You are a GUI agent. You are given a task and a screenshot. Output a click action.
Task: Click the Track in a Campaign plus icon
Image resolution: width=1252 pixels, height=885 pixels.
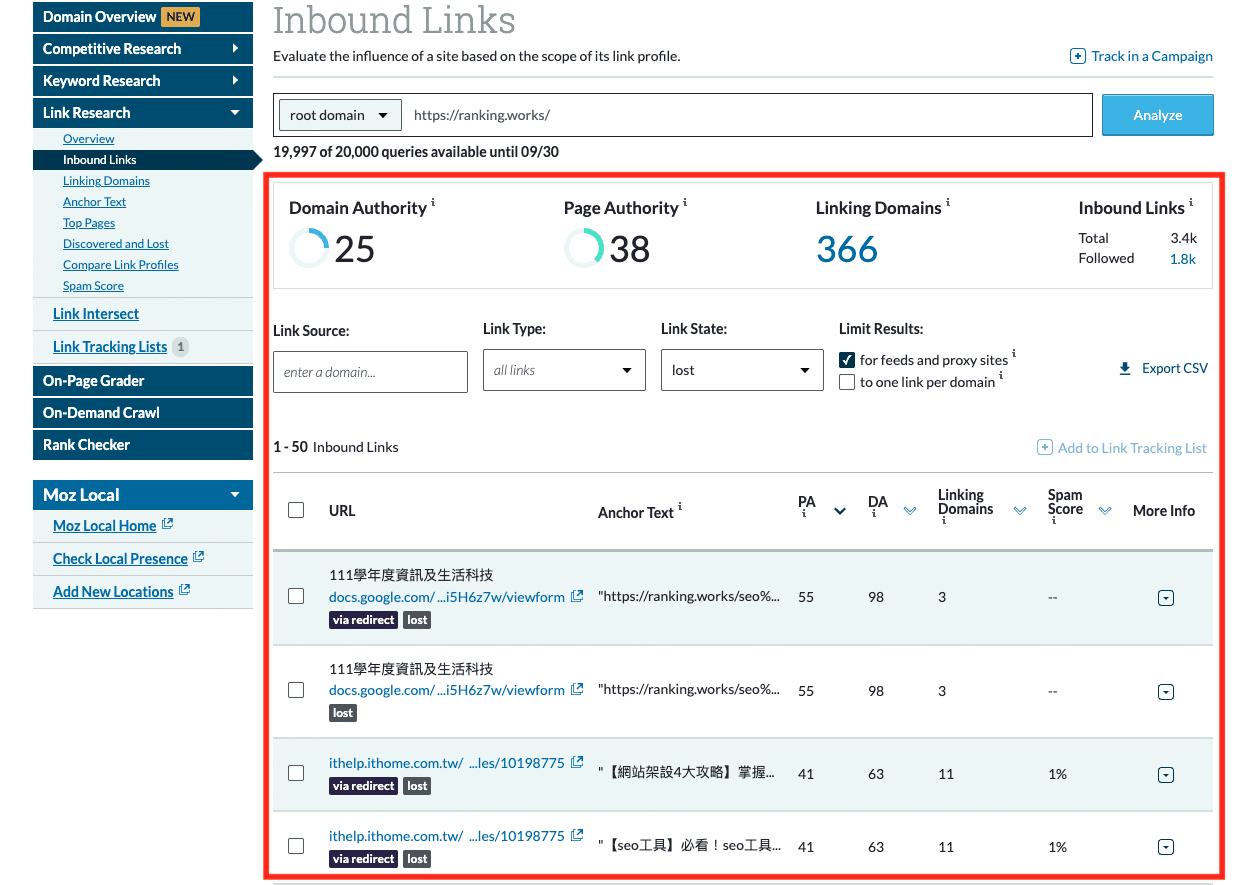click(x=1077, y=56)
